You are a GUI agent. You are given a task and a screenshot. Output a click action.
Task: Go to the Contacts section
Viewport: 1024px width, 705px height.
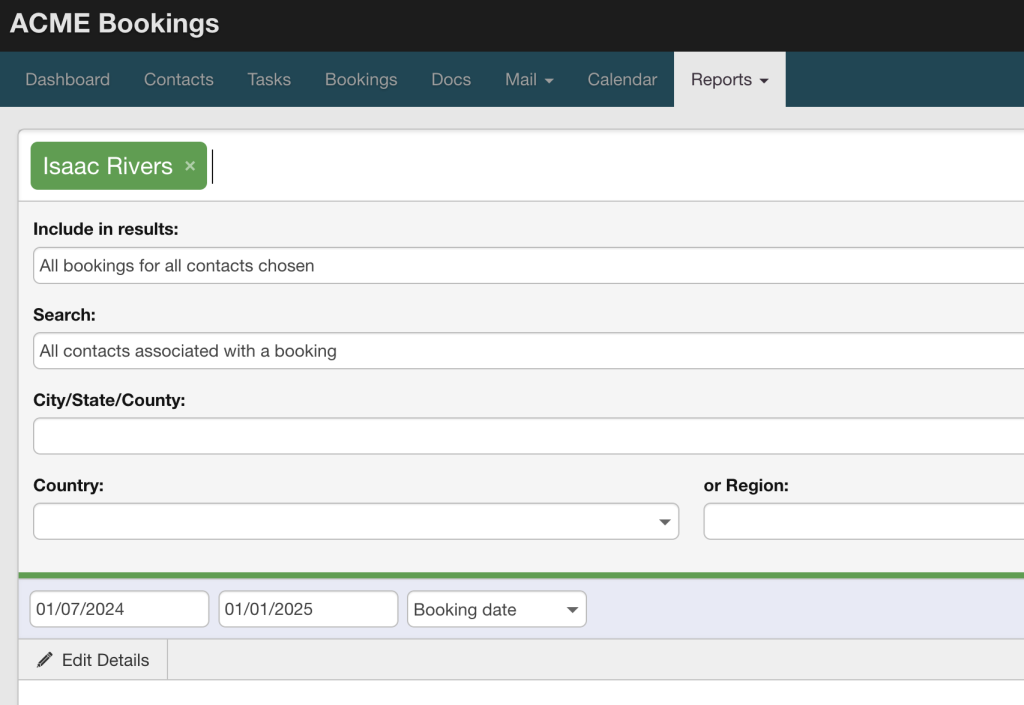click(x=178, y=79)
